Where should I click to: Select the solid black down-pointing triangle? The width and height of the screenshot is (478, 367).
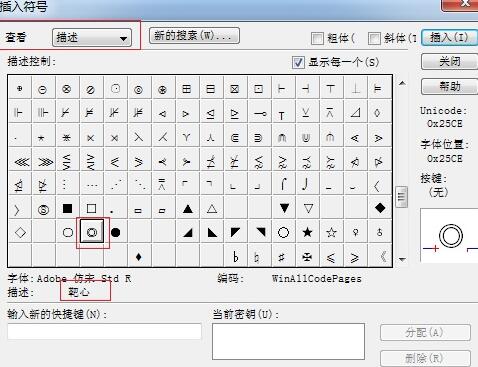284,208
